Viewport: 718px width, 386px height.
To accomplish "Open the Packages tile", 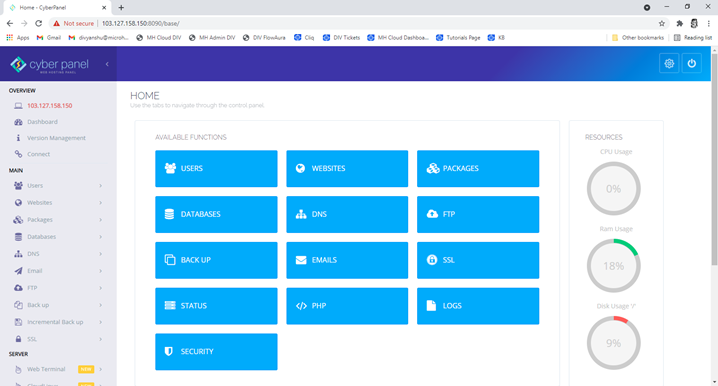I will pos(478,169).
